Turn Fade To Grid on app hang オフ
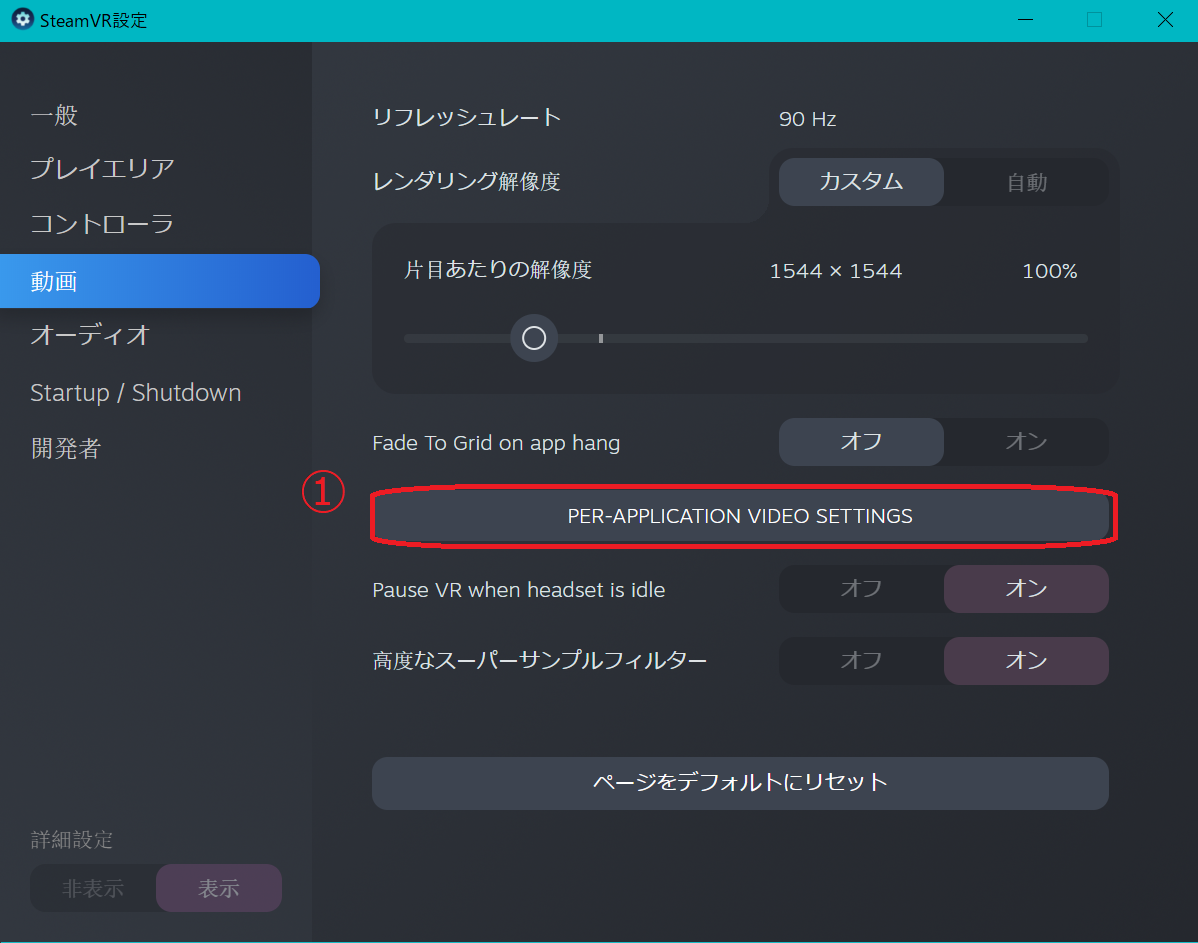This screenshot has width=1198, height=943. pyautogui.click(x=861, y=442)
